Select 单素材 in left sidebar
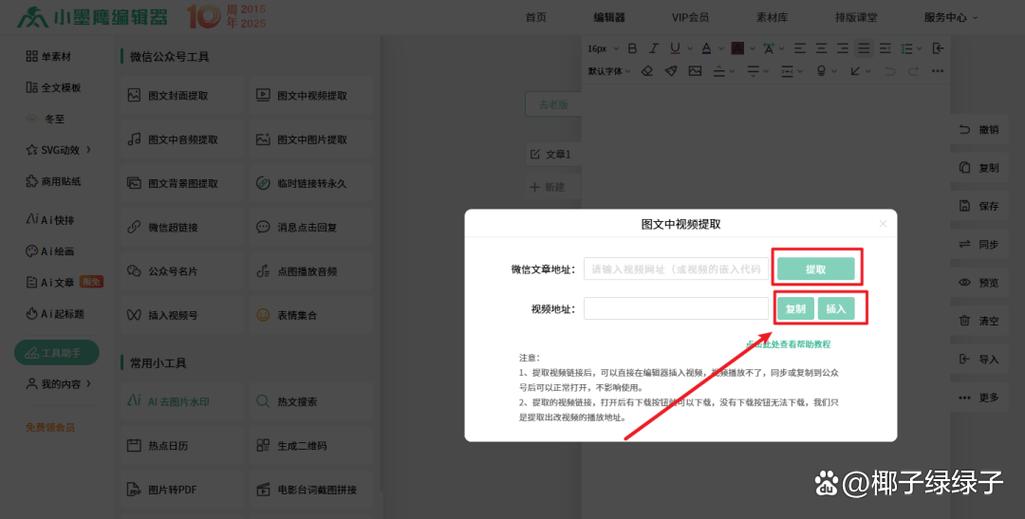Viewport: 1025px width, 519px height. click(48, 56)
